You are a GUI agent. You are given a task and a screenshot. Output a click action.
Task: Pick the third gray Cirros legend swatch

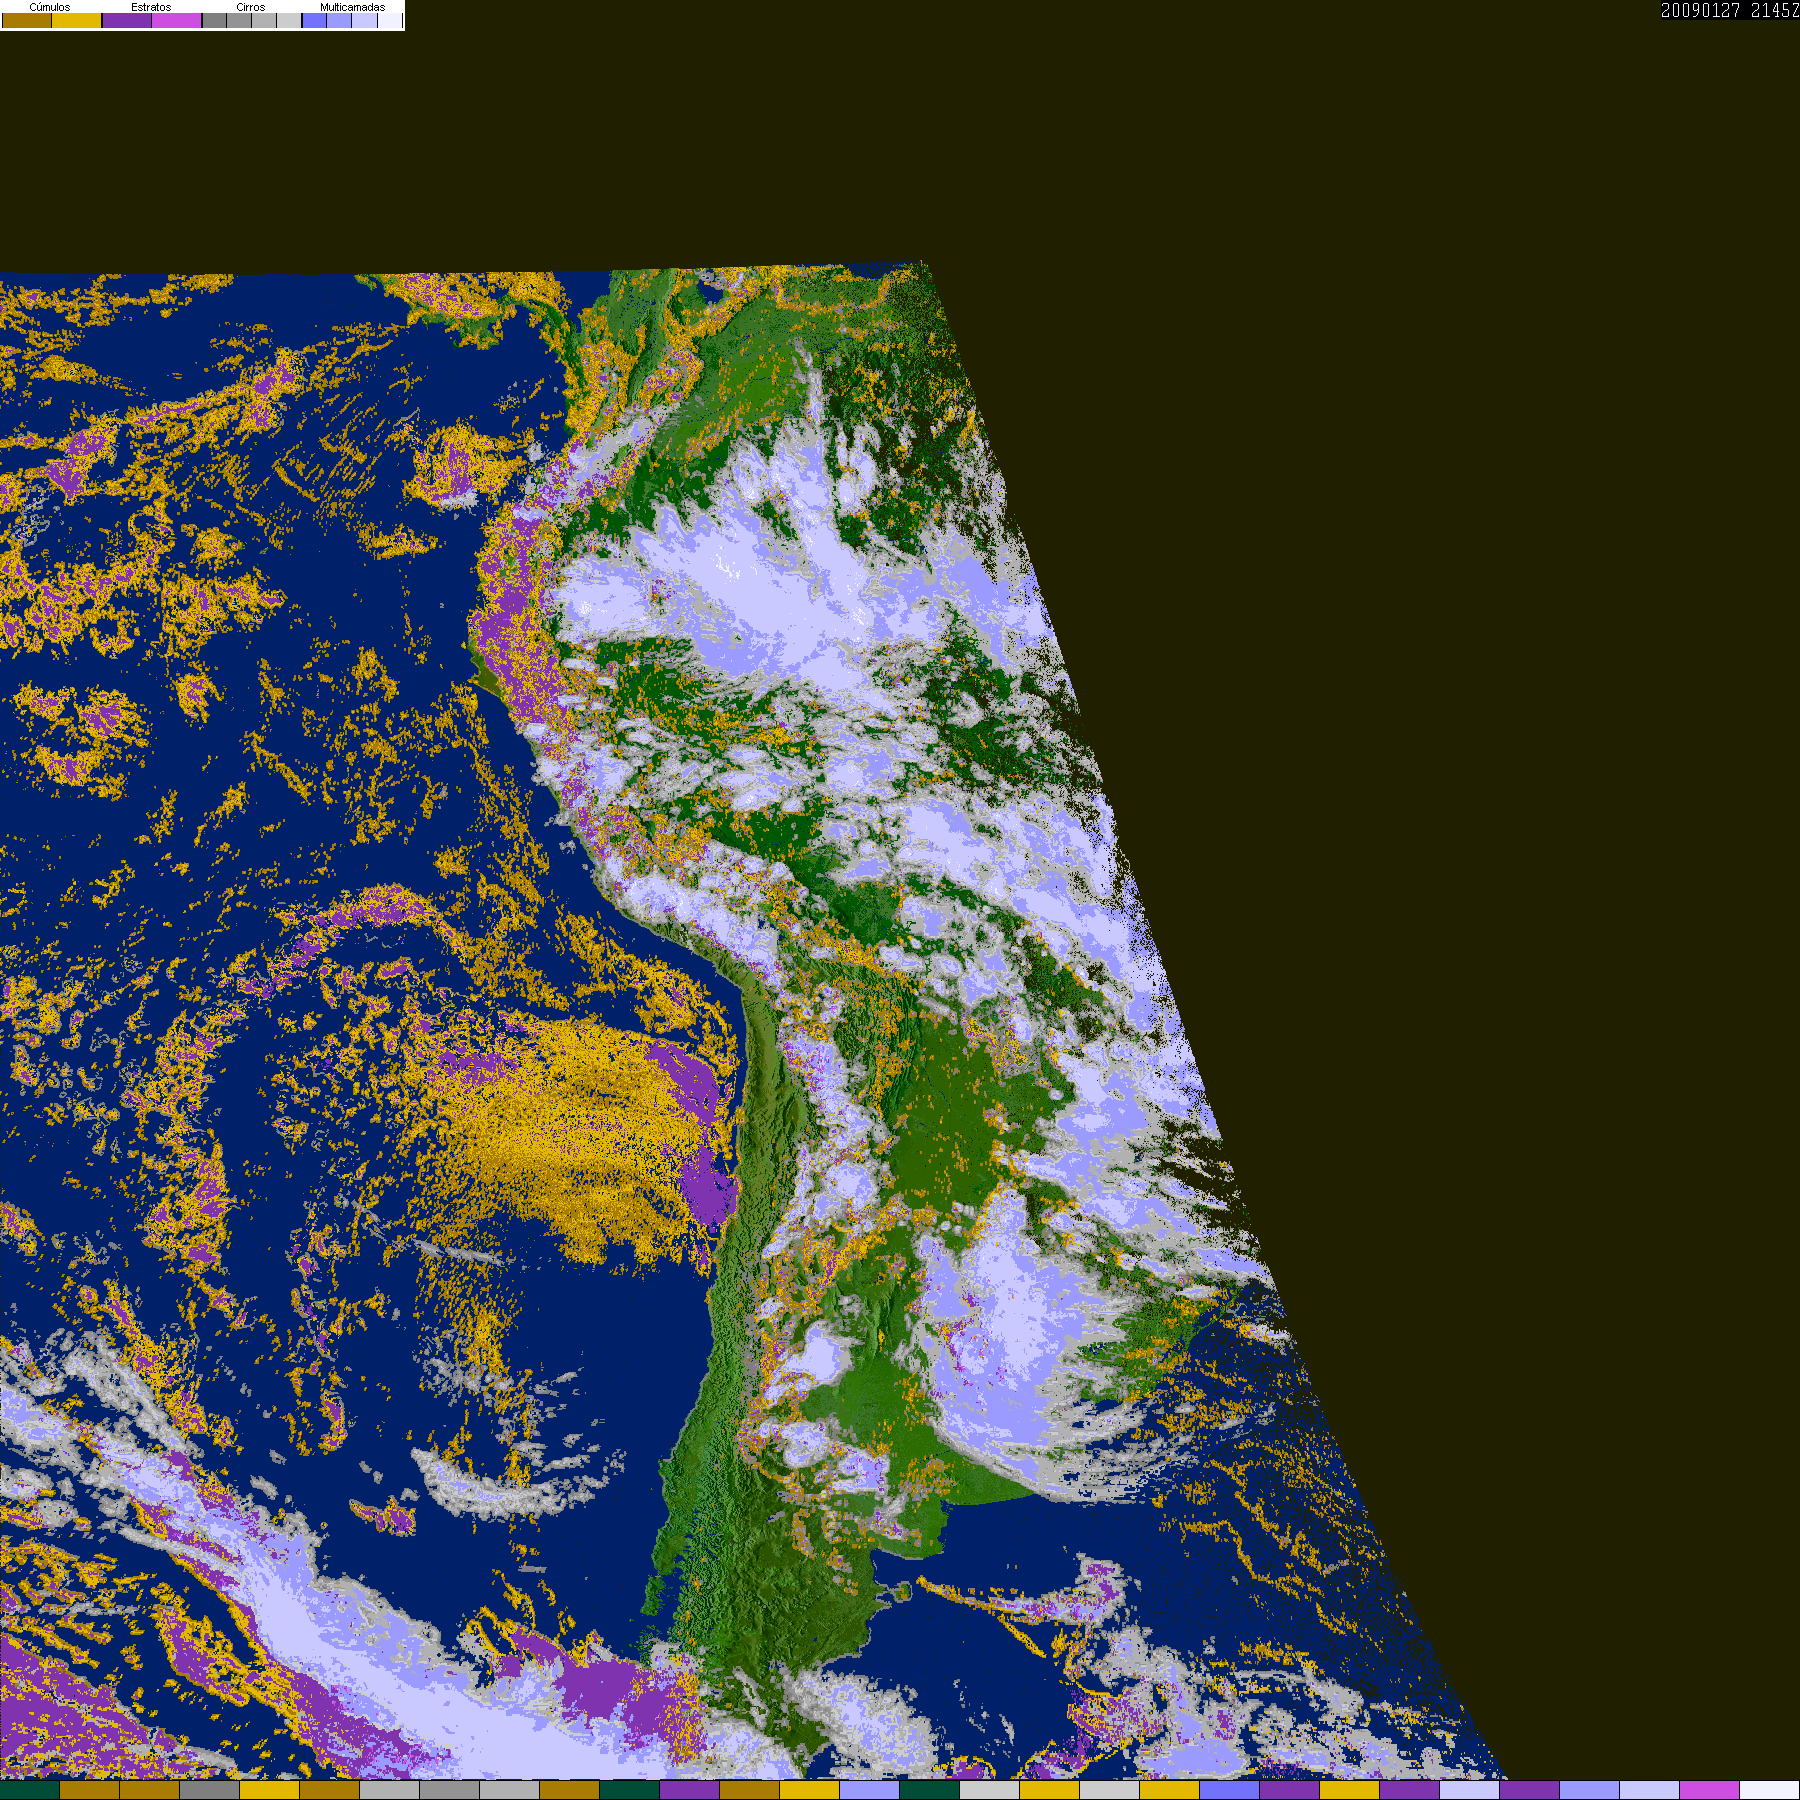pos(264,20)
